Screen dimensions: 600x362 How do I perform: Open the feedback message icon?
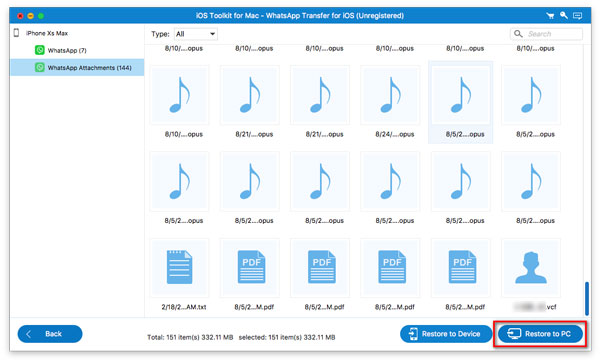coord(577,16)
